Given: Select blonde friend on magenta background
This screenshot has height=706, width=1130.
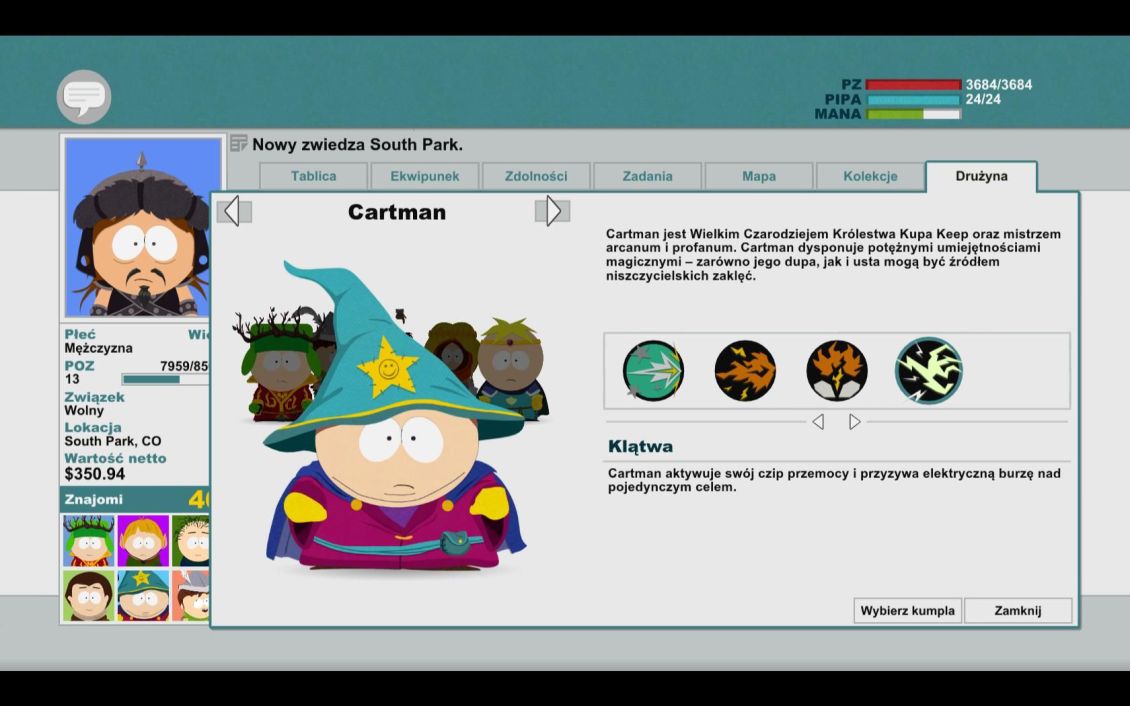Looking at the screenshot, I should point(143,541).
